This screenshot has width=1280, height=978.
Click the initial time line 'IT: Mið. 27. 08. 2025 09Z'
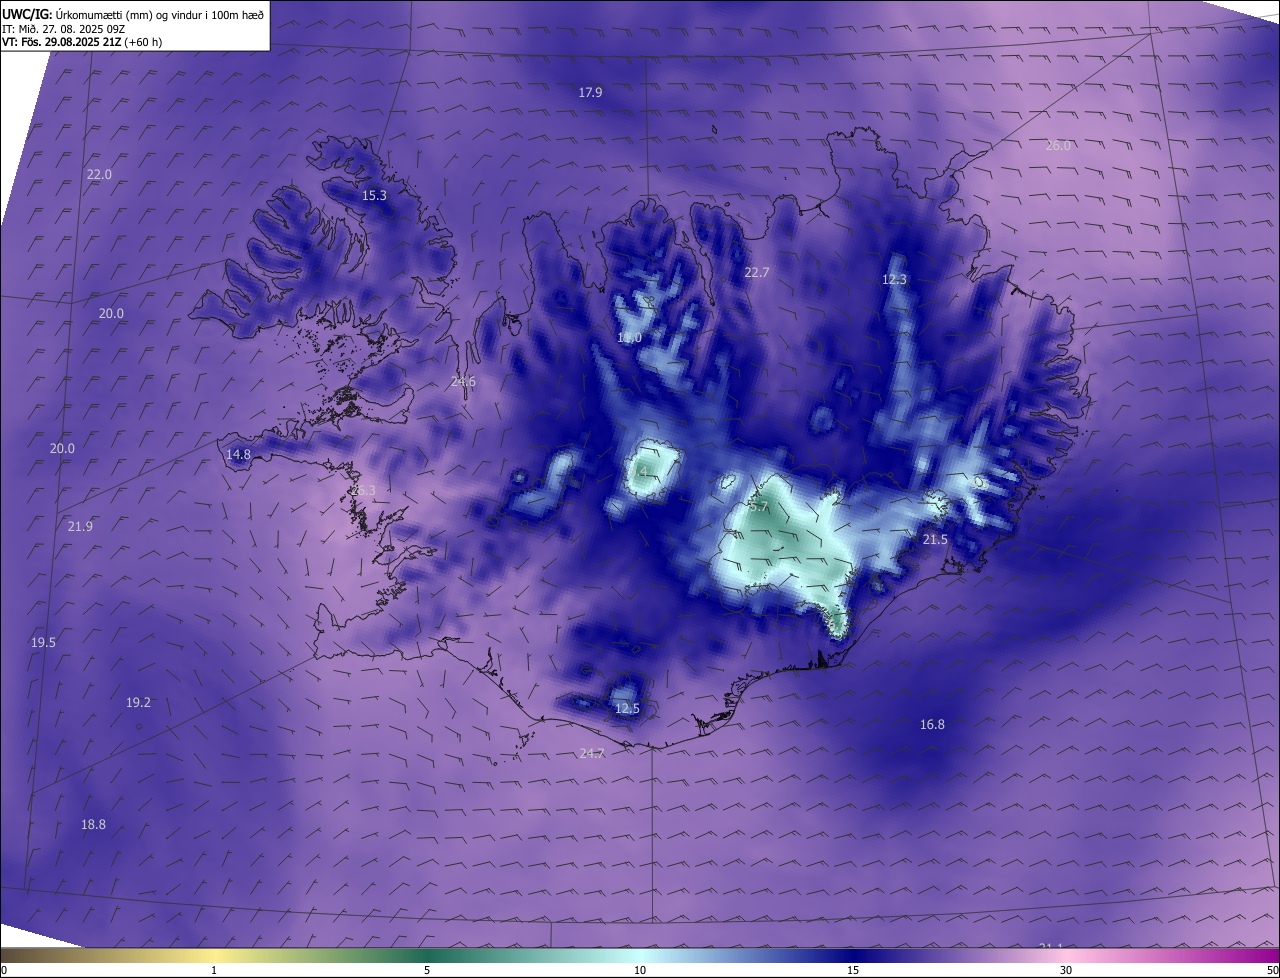(x=64, y=29)
